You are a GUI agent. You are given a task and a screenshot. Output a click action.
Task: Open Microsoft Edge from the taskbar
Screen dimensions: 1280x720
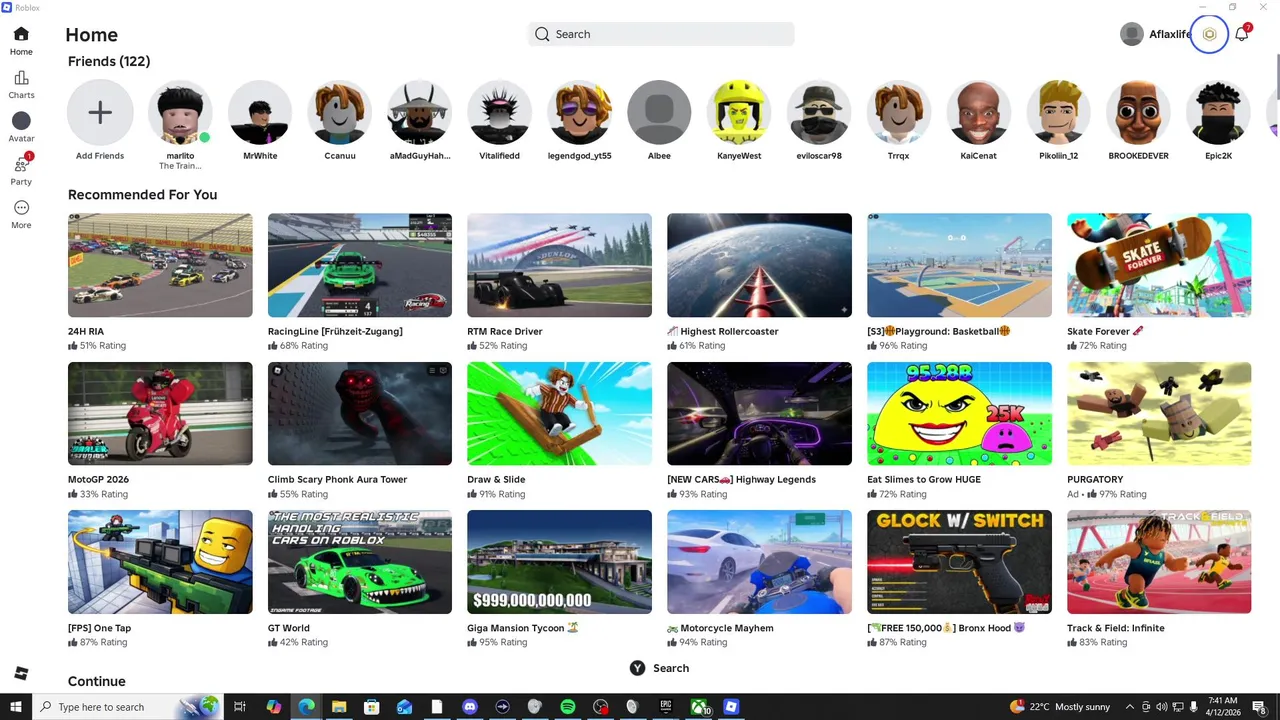click(306, 707)
